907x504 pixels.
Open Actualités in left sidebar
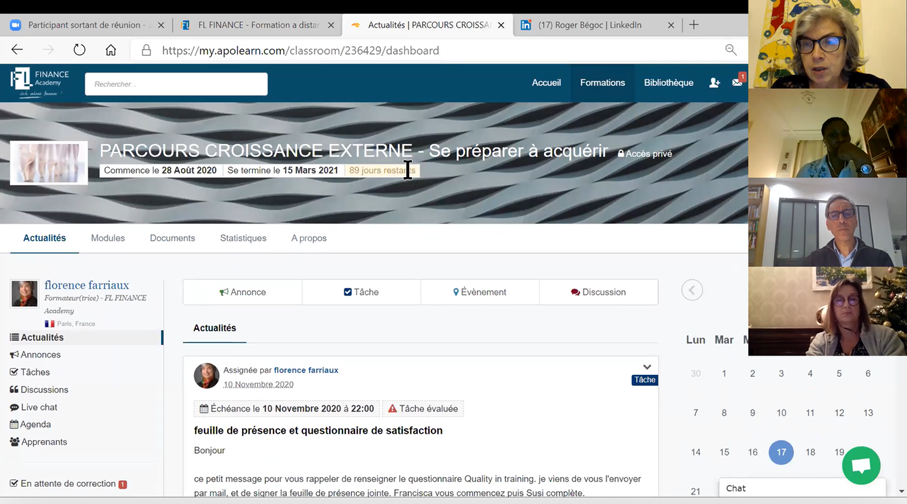(x=86, y=337)
